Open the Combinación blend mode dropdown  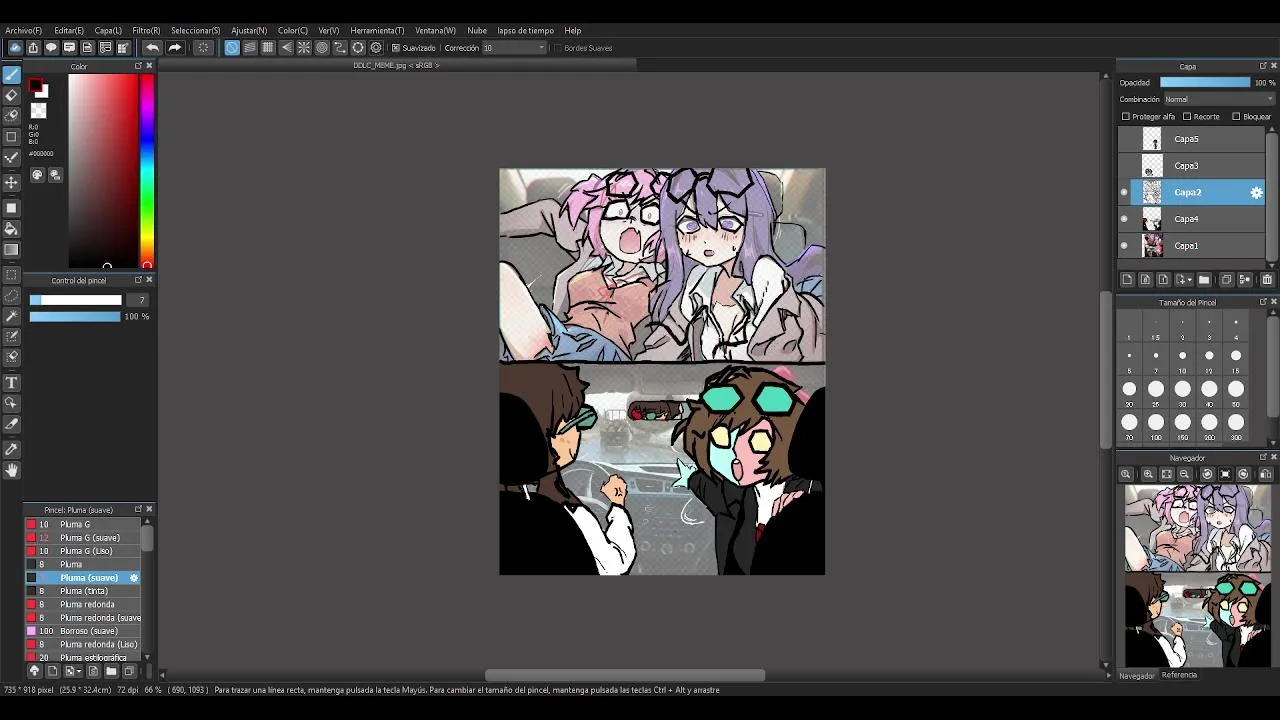(x=1219, y=99)
